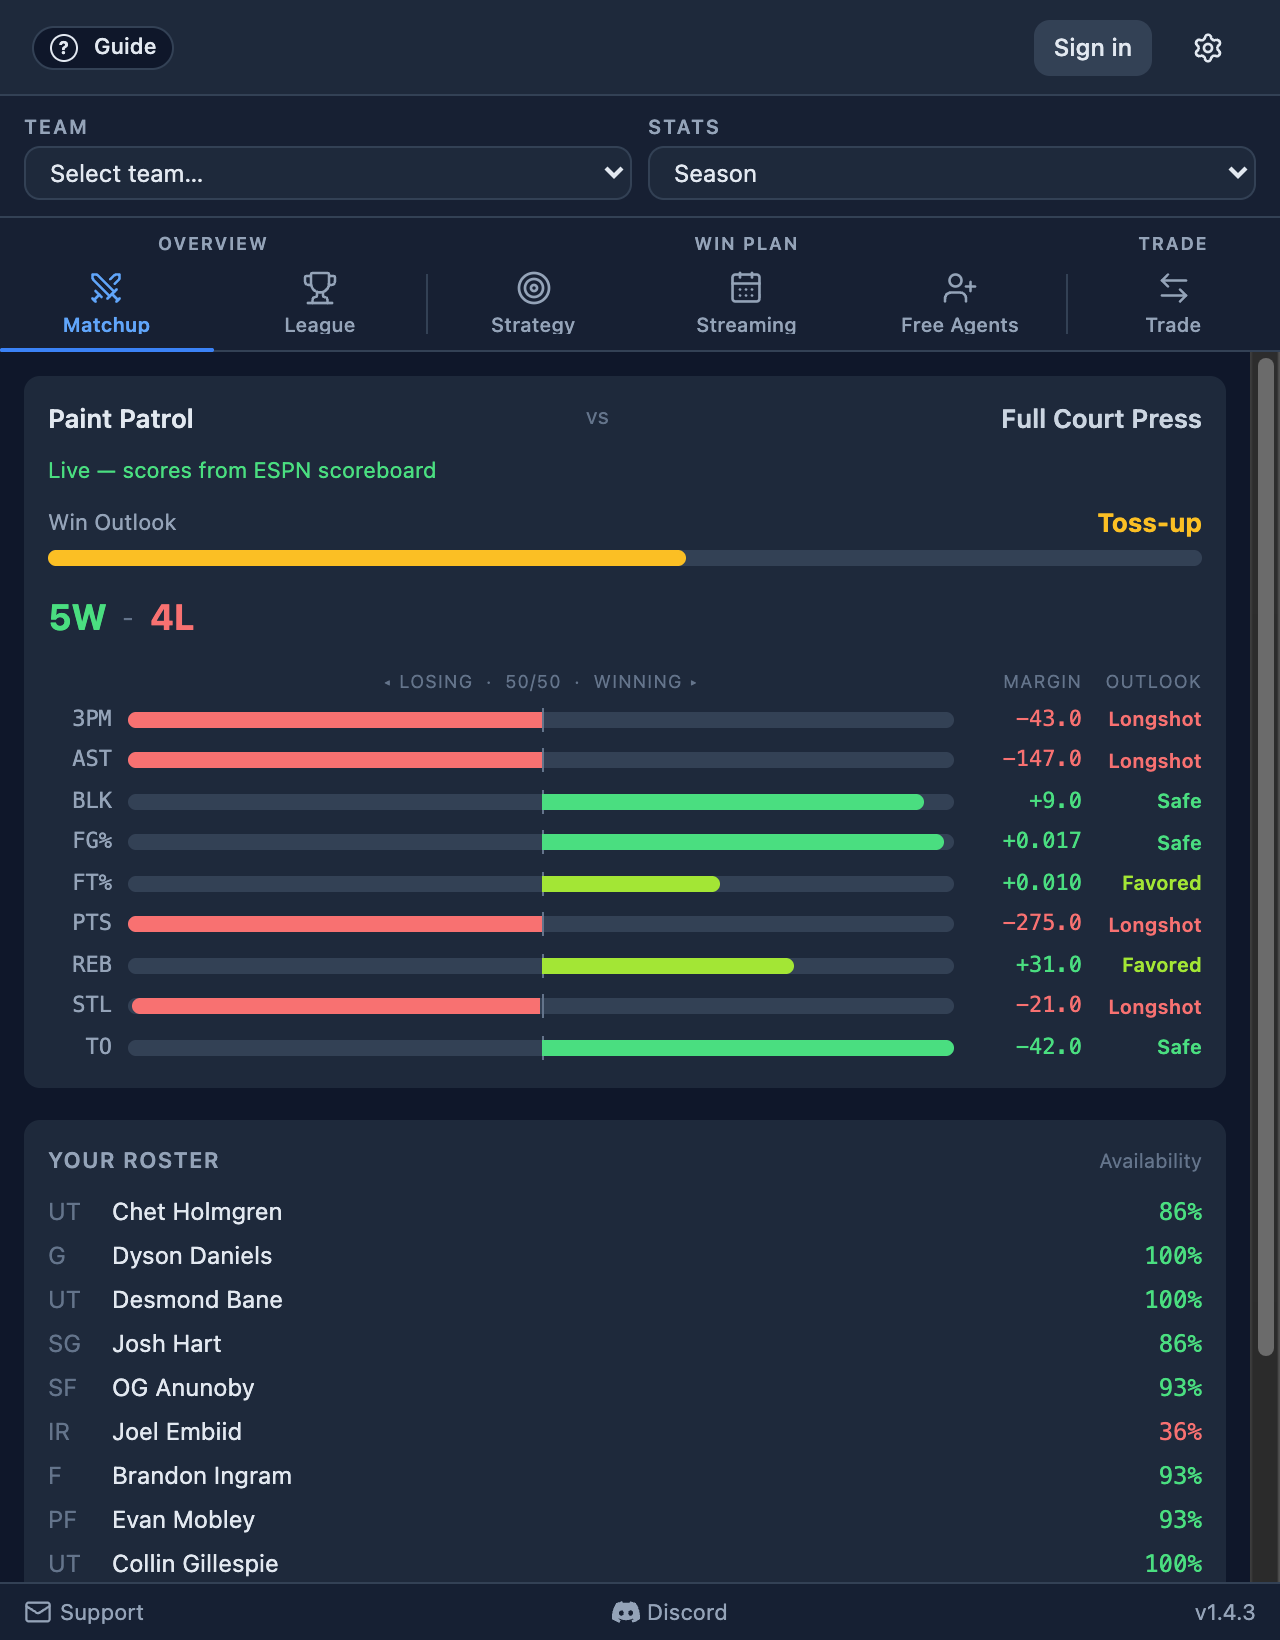Click the Streaming calendar icon

point(746,288)
